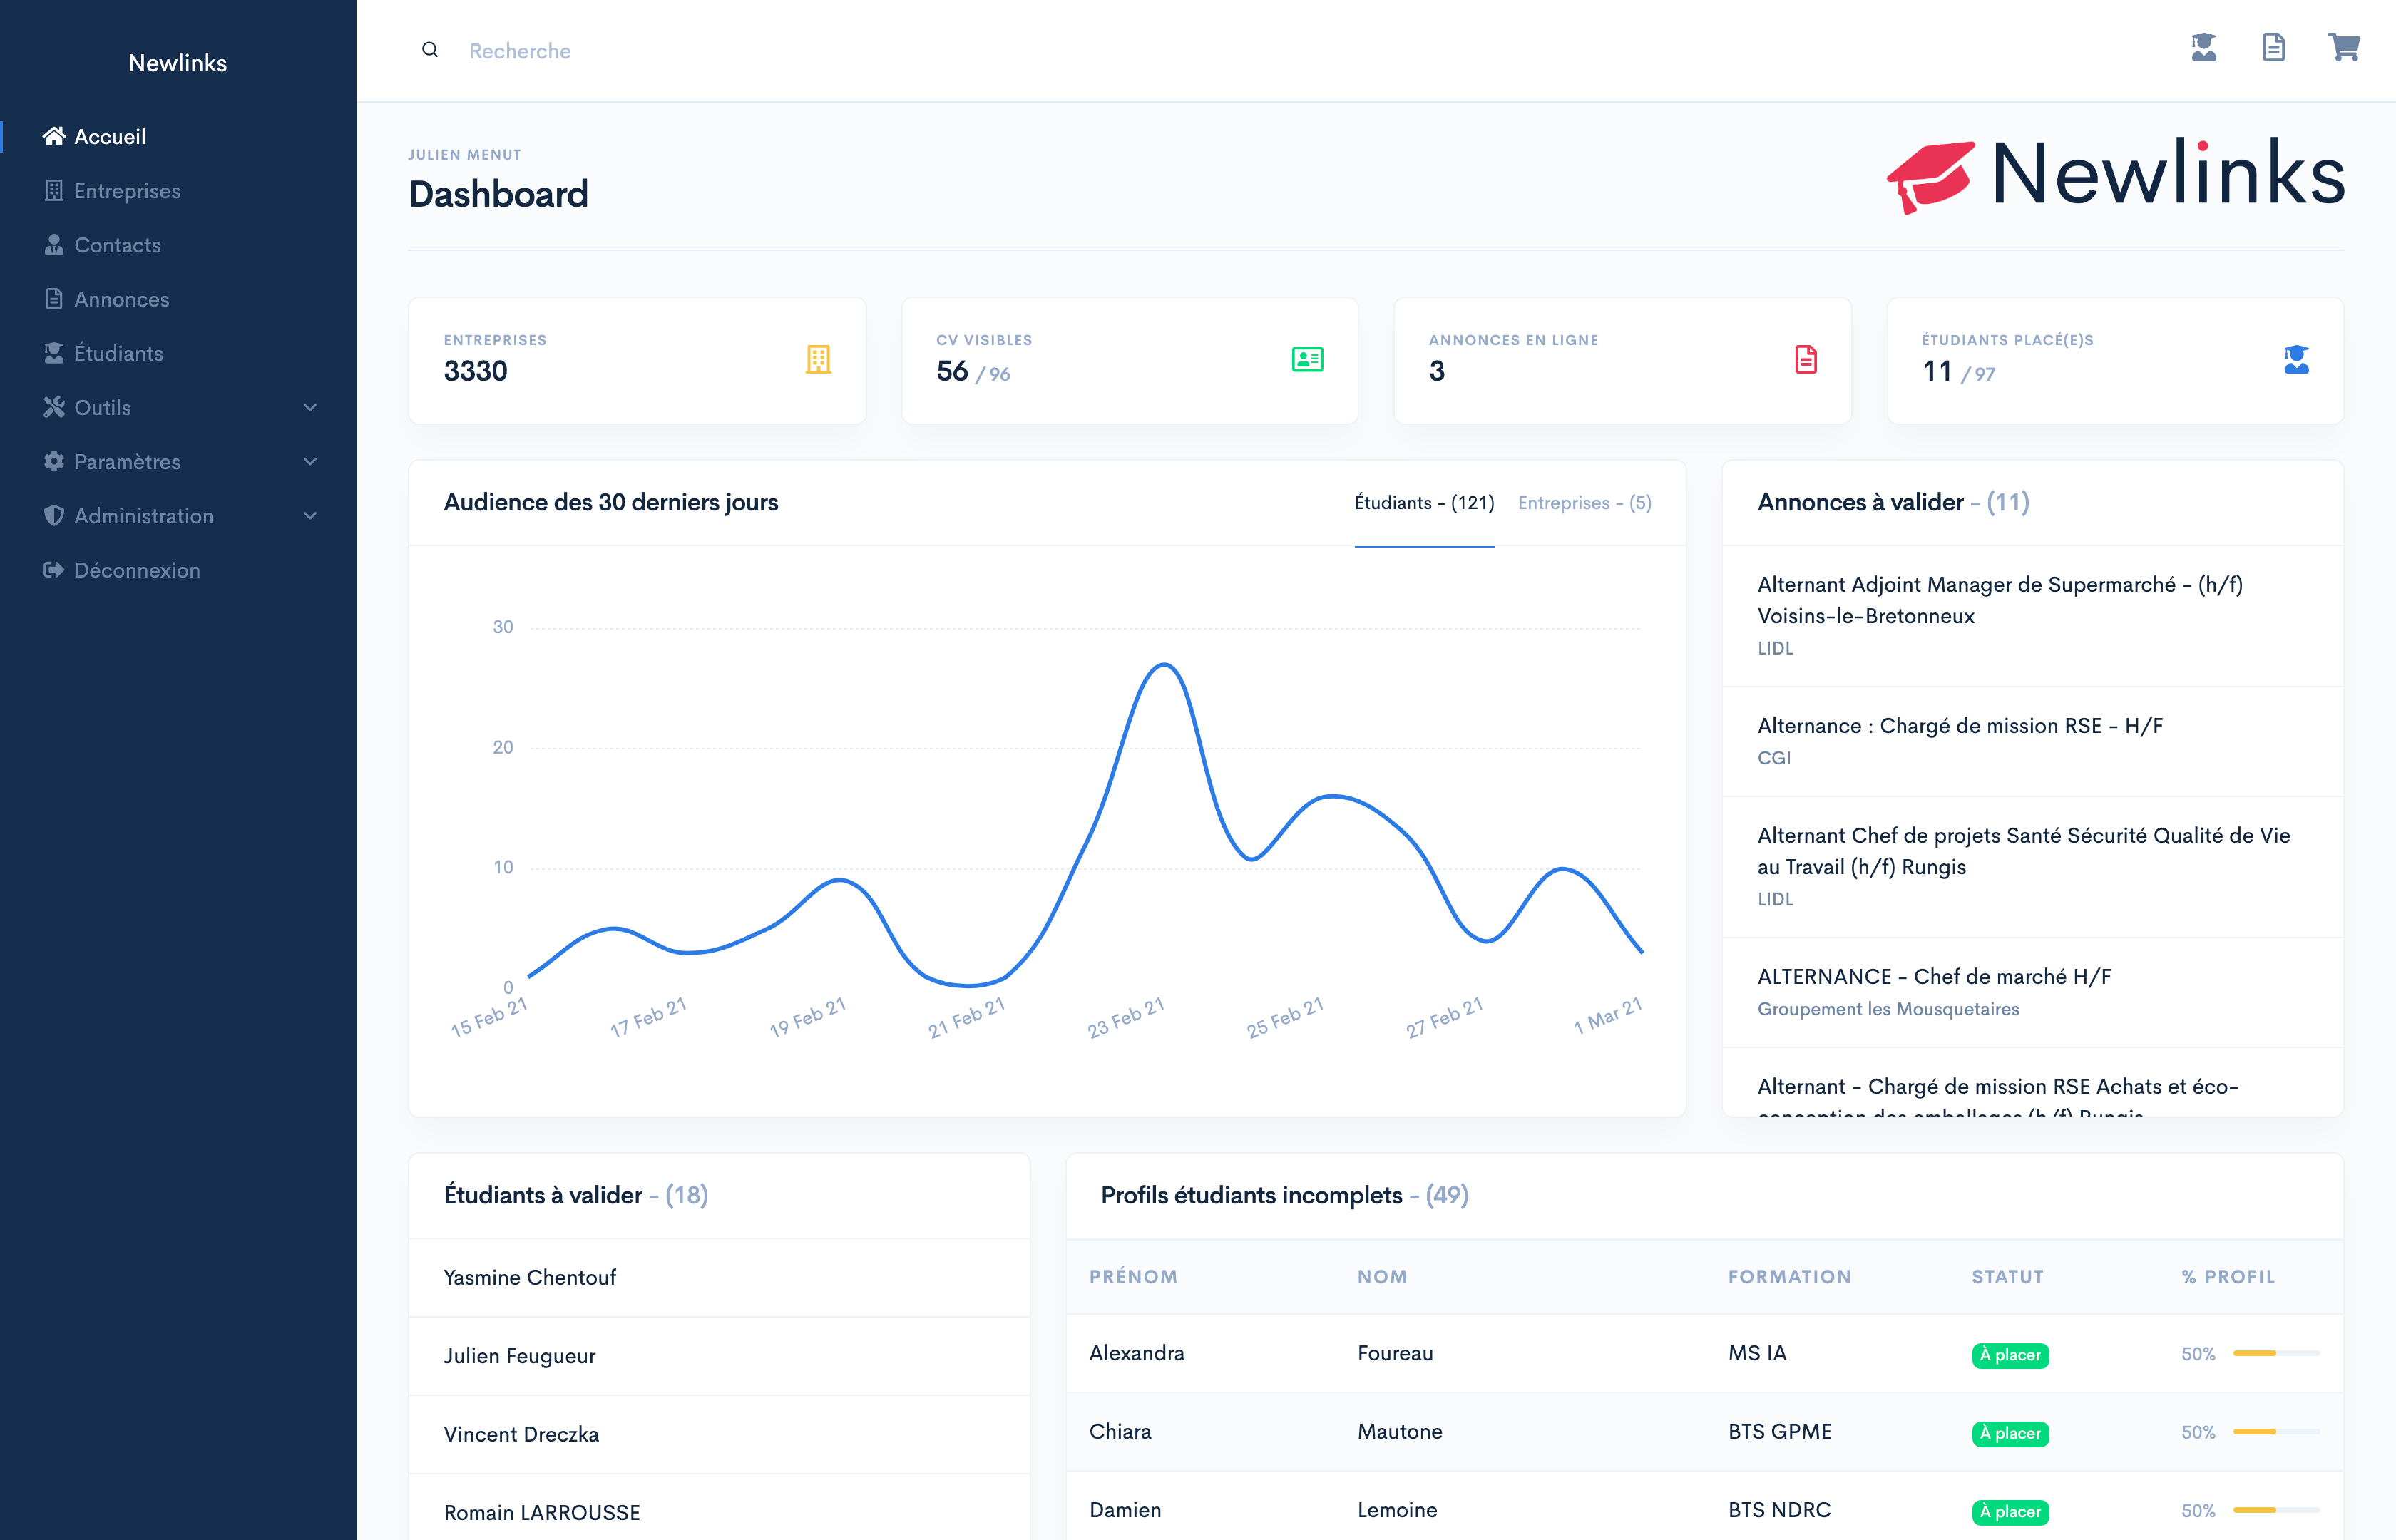Click the green ID card icon on CV Visibles
The width and height of the screenshot is (2396, 1540).
pyautogui.click(x=1307, y=359)
